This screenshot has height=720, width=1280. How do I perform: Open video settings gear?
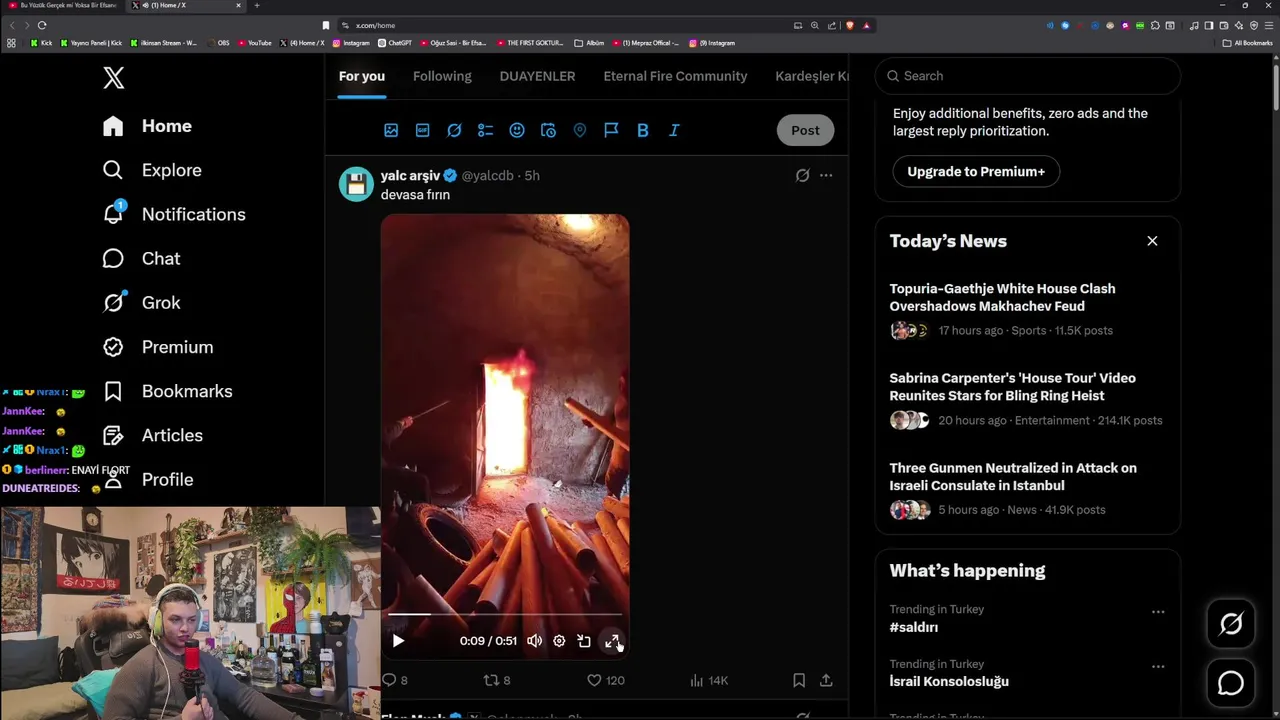point(559,641)
